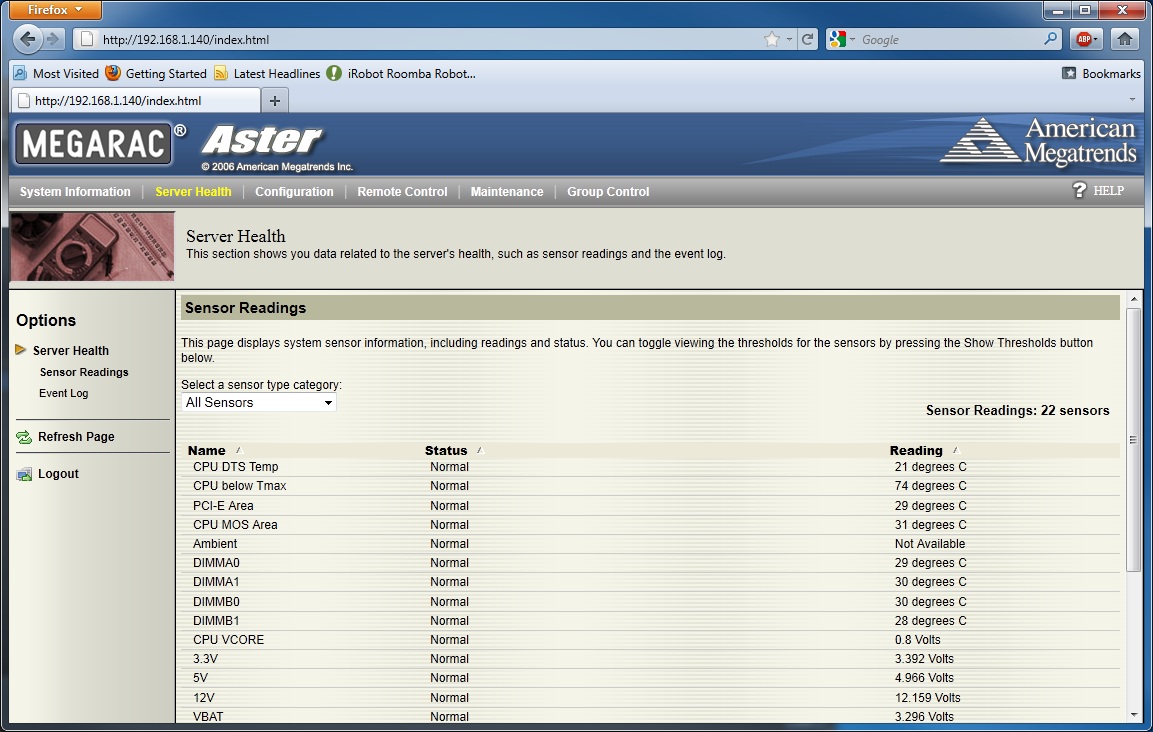Select the CPU DTS Temp row
Viewport: 1153px width, 732px height.
[x=650, y=467]
